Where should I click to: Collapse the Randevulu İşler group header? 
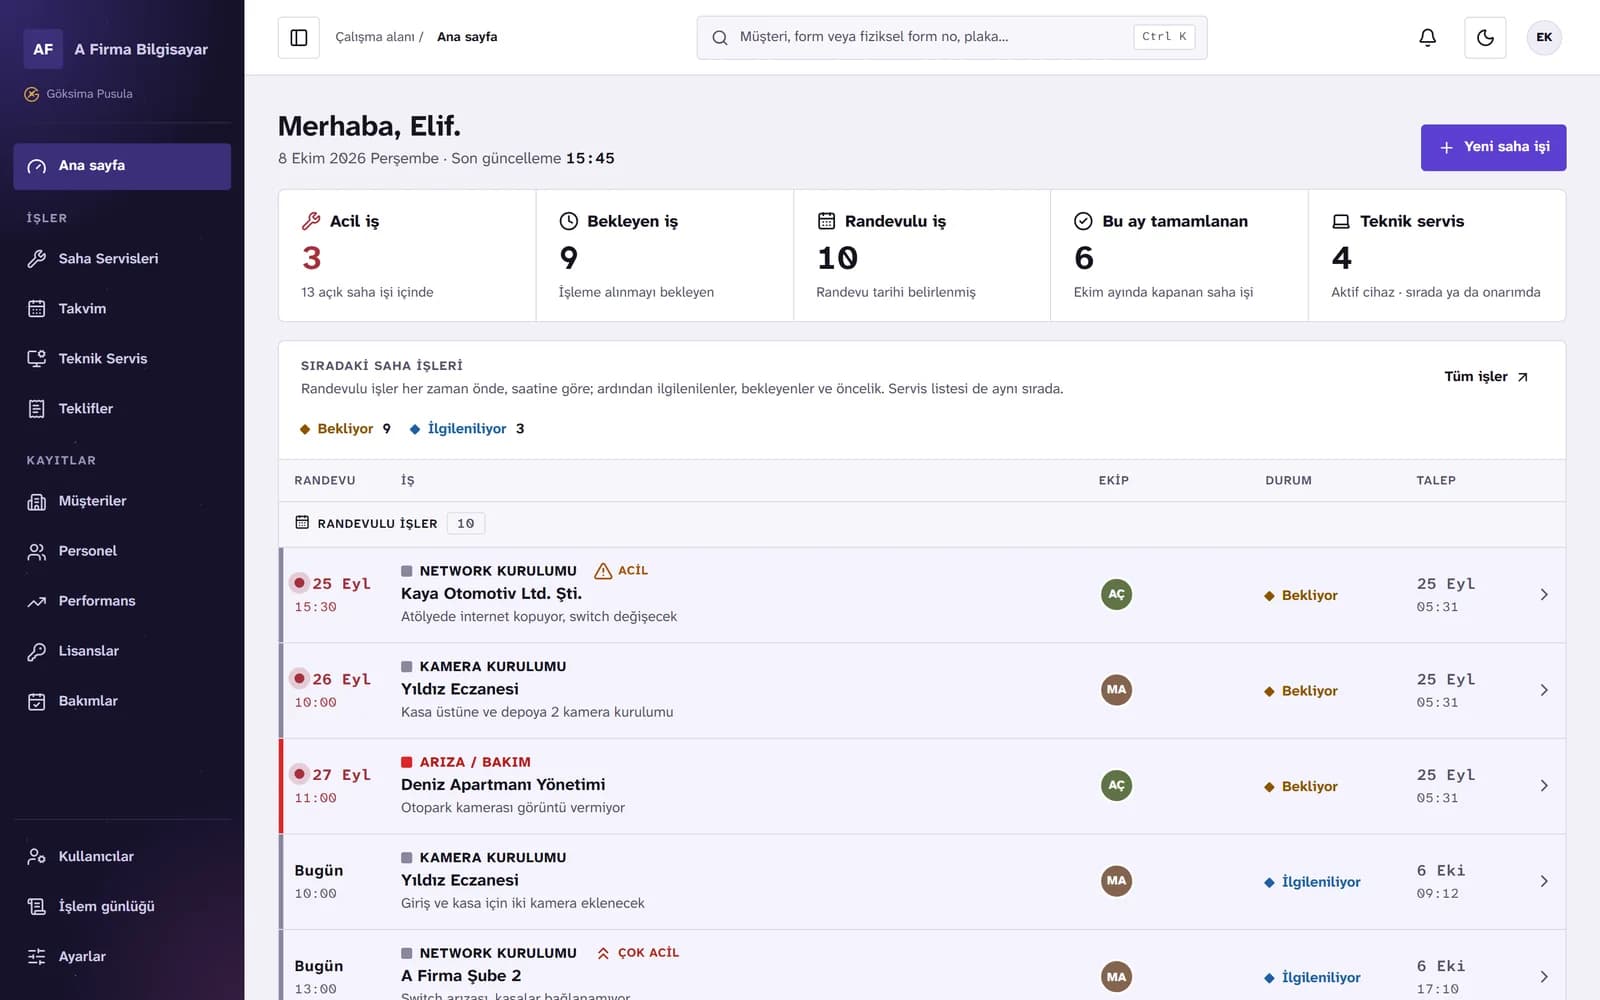click(x=922, y=524)
